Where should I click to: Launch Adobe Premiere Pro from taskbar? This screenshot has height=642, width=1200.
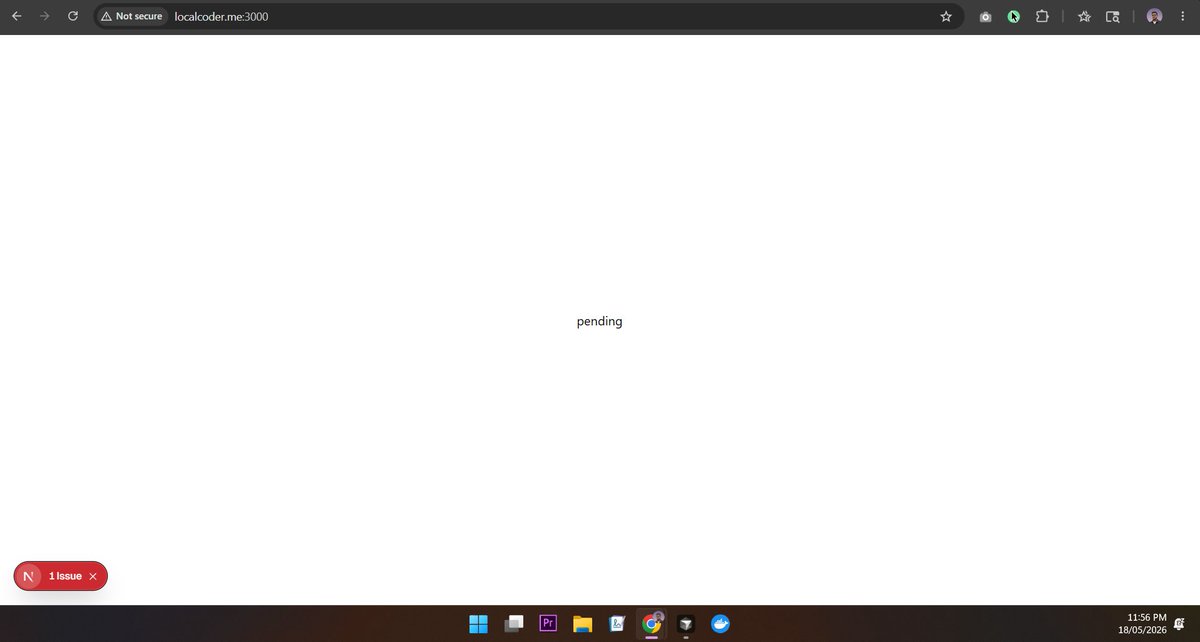click(x=548, y=624)
